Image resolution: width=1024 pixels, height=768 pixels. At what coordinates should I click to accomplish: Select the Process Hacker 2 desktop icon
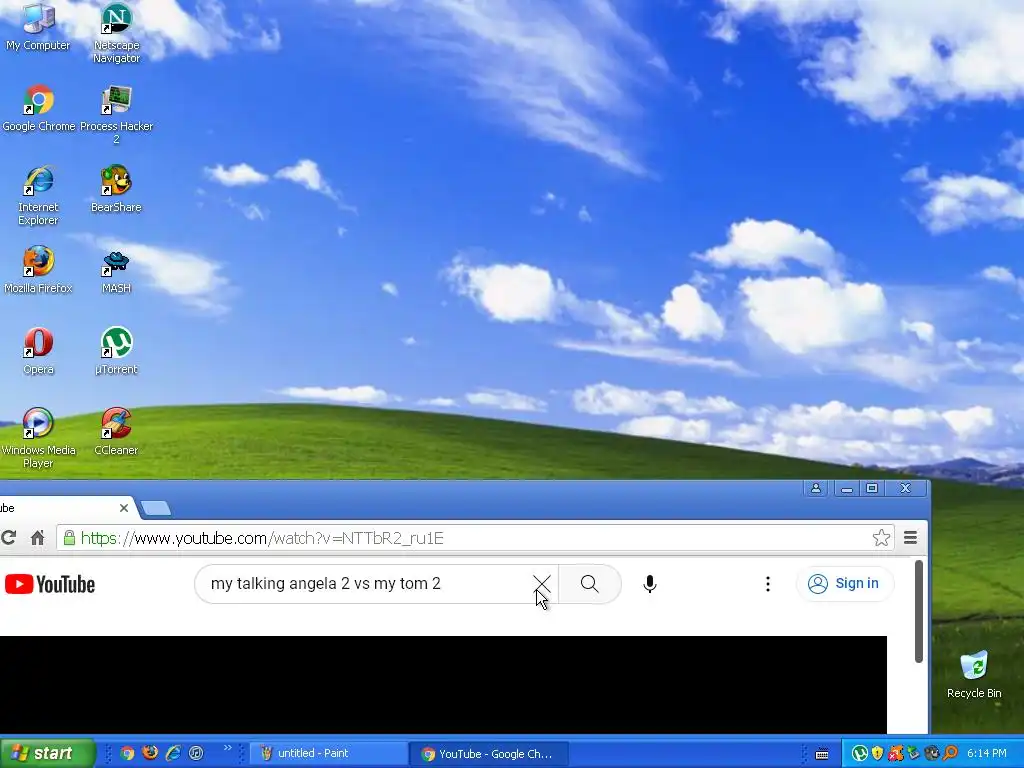[116, 114]
